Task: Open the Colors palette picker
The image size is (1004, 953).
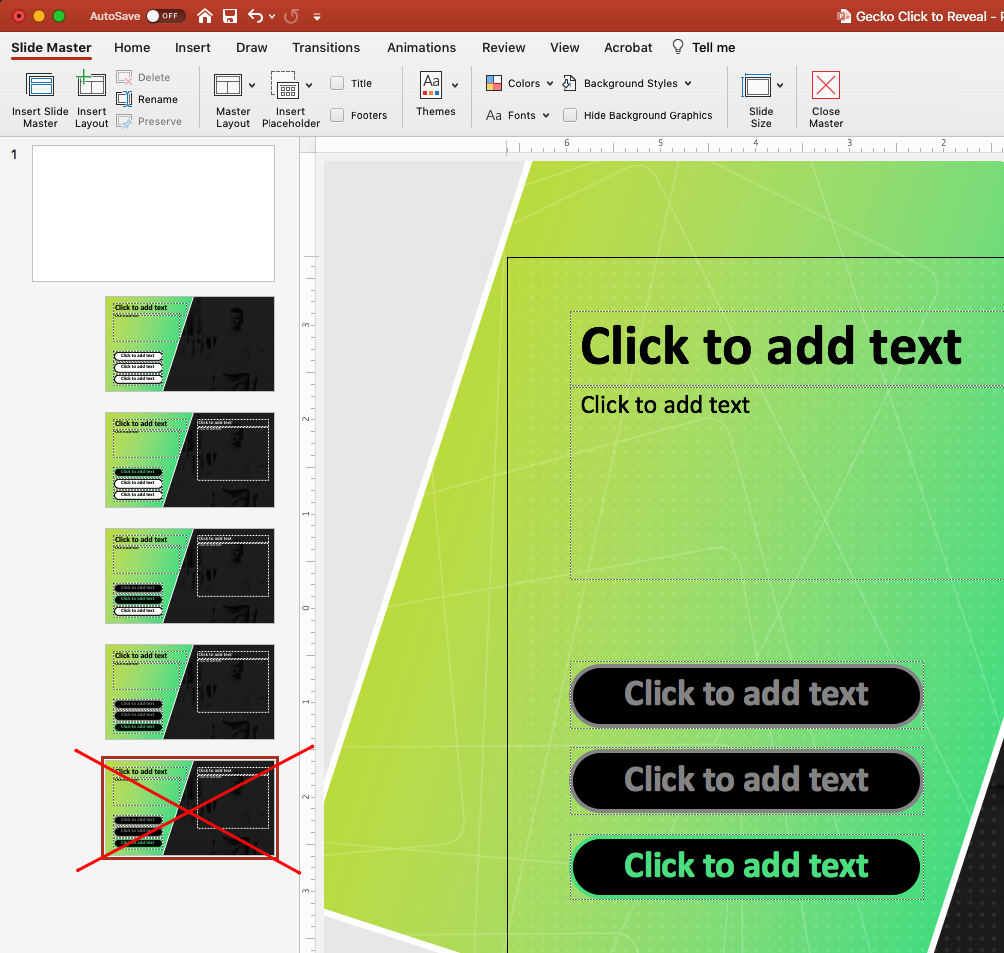Action: click(x=519, y=83)
